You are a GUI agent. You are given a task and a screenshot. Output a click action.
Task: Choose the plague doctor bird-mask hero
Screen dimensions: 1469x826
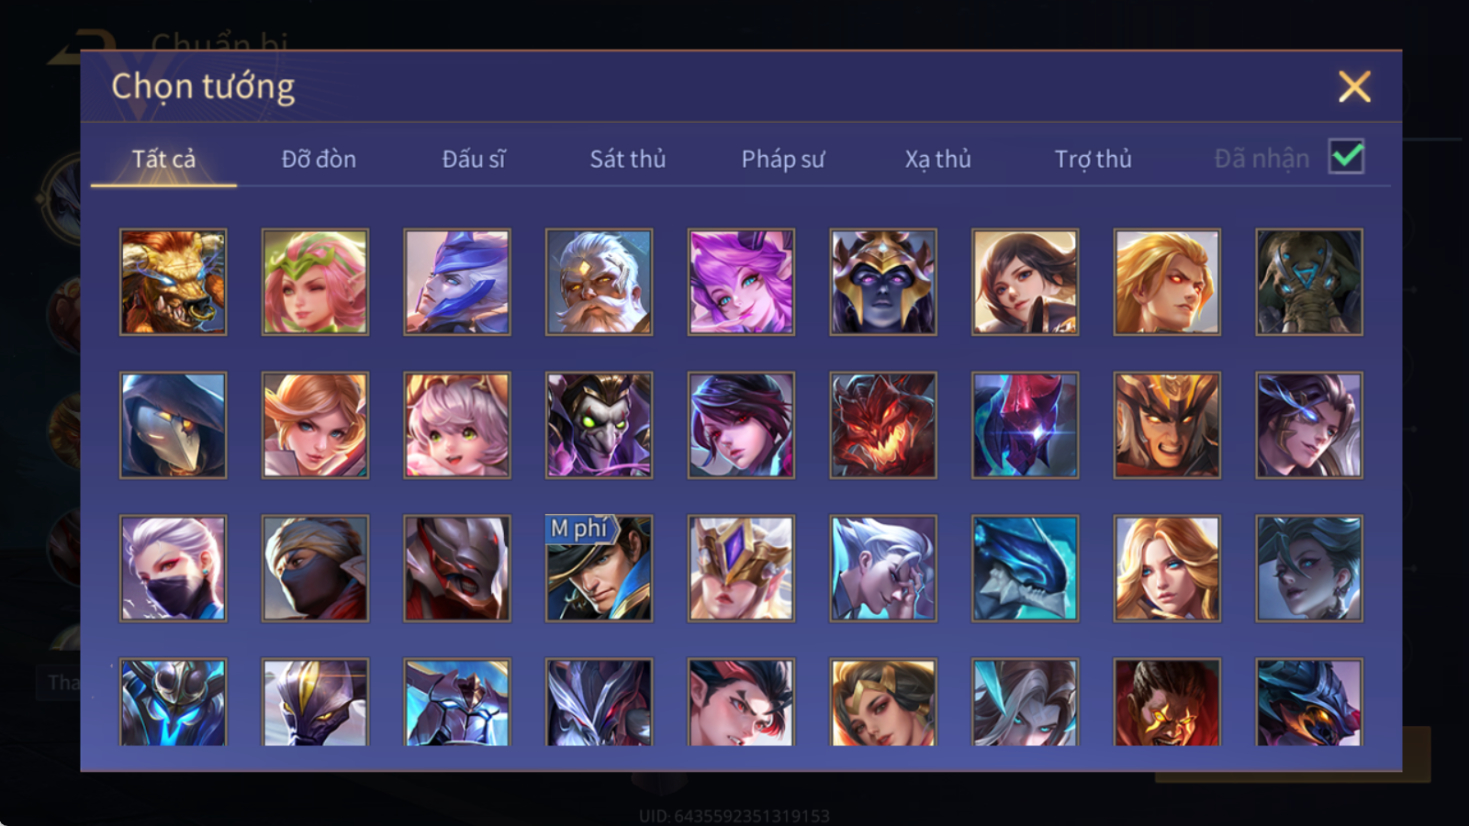tap(173, 425)
